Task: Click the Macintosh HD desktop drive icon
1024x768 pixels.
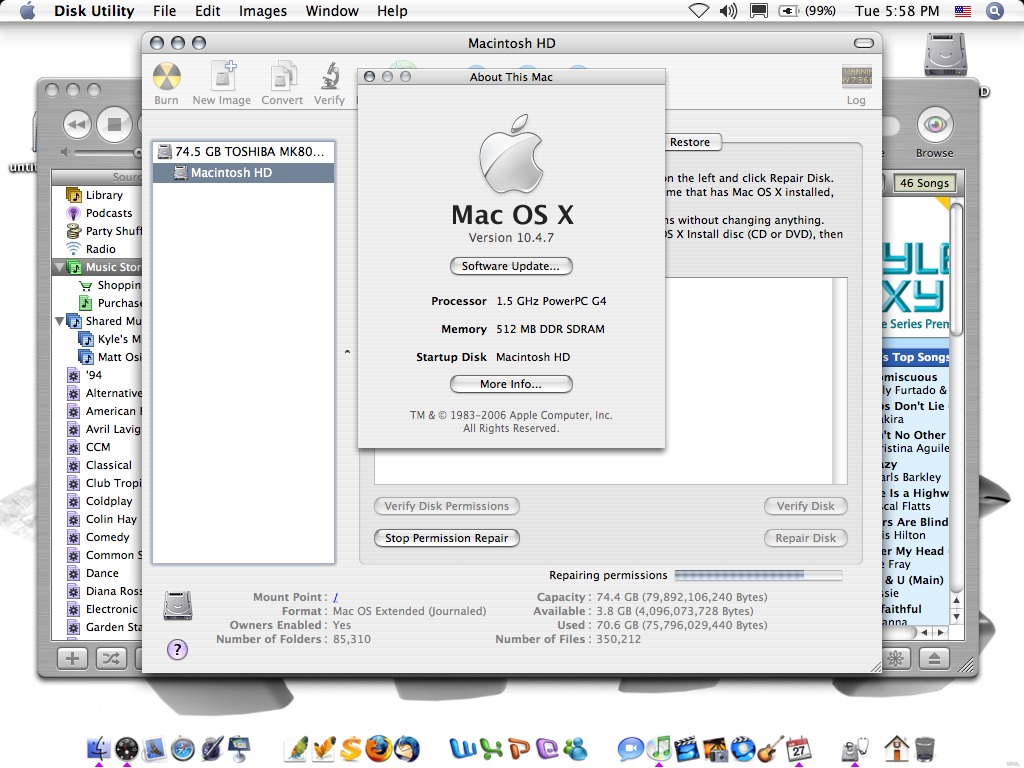Action: click(945, 54)
